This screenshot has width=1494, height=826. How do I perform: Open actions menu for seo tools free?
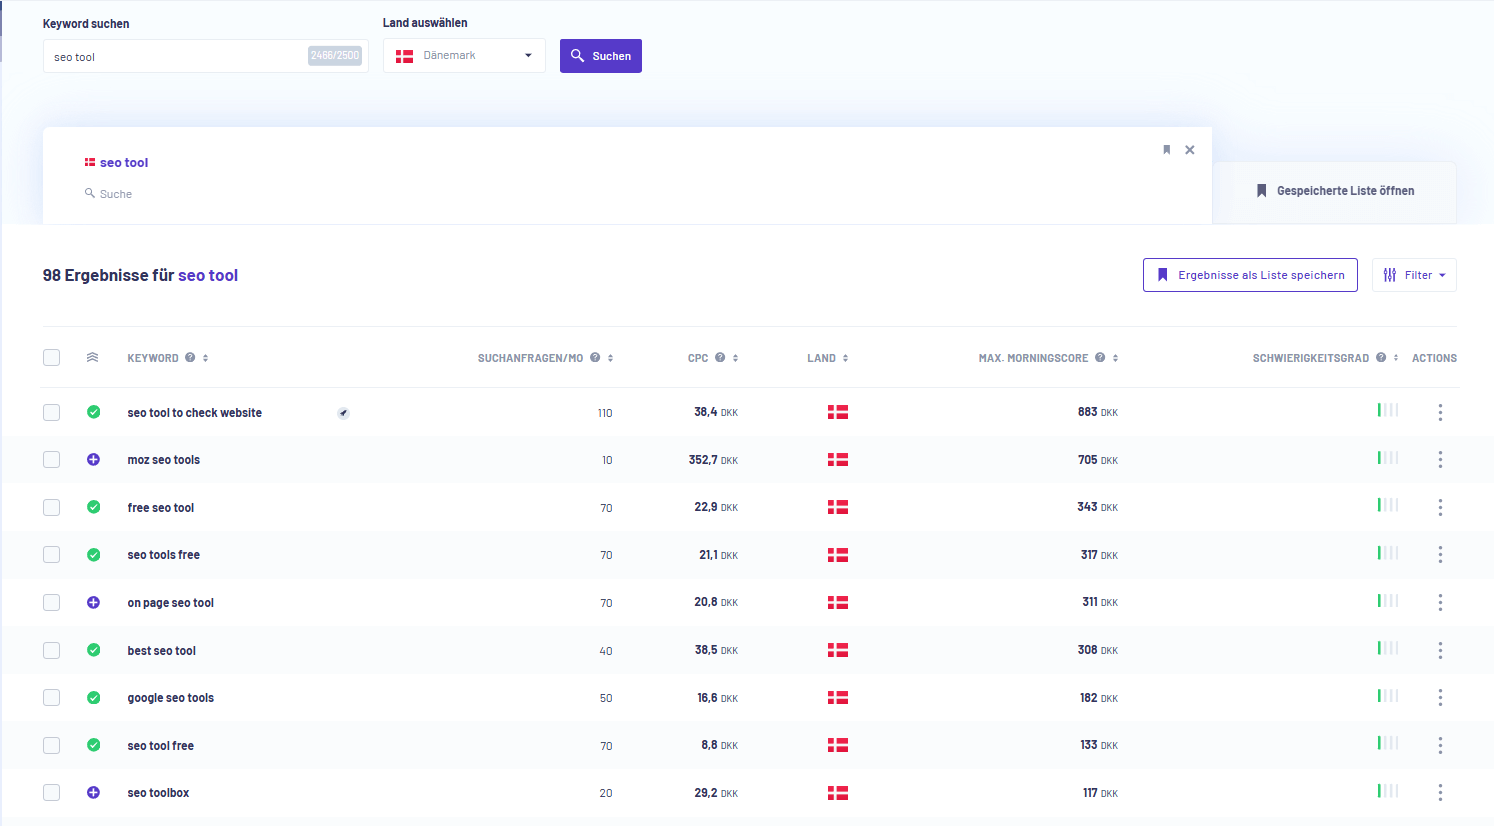pyautogui.click(x=1440, y=555)
